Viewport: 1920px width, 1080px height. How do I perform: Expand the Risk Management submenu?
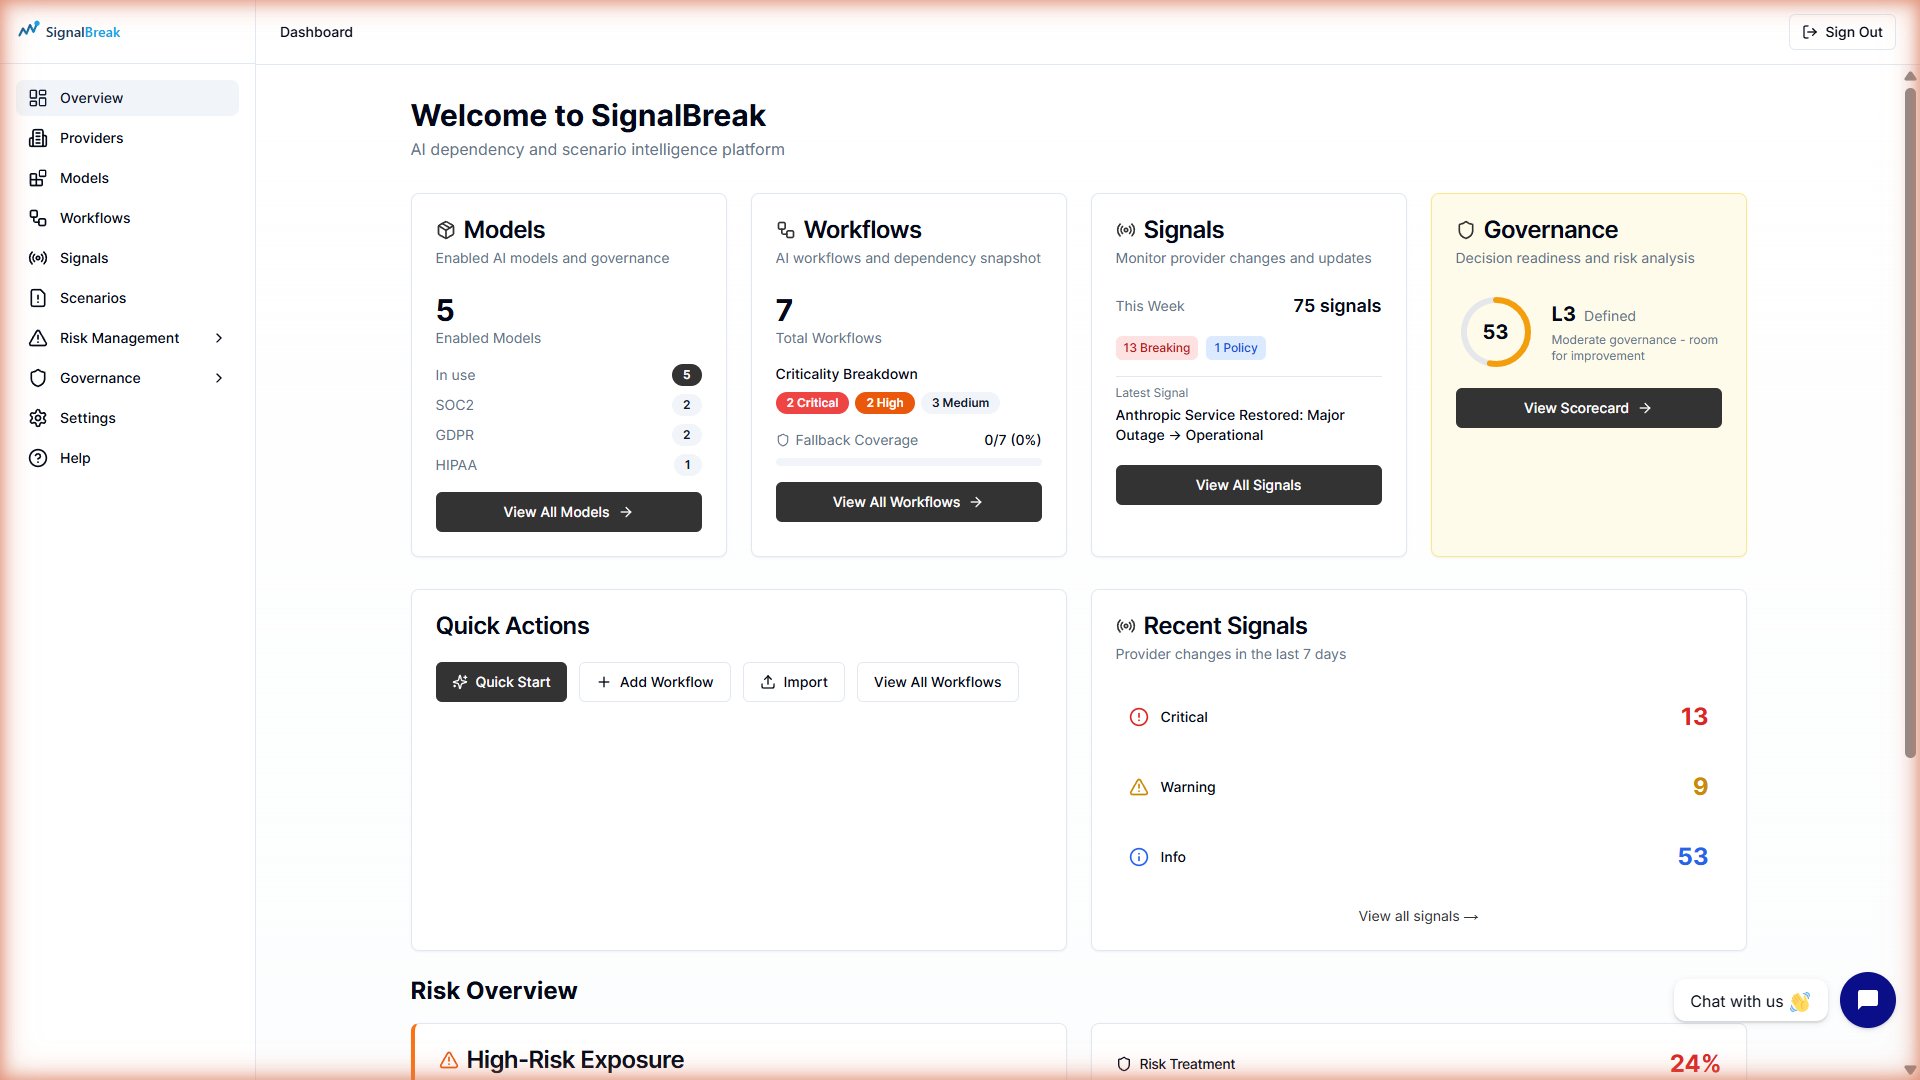(x=219, y=338)
